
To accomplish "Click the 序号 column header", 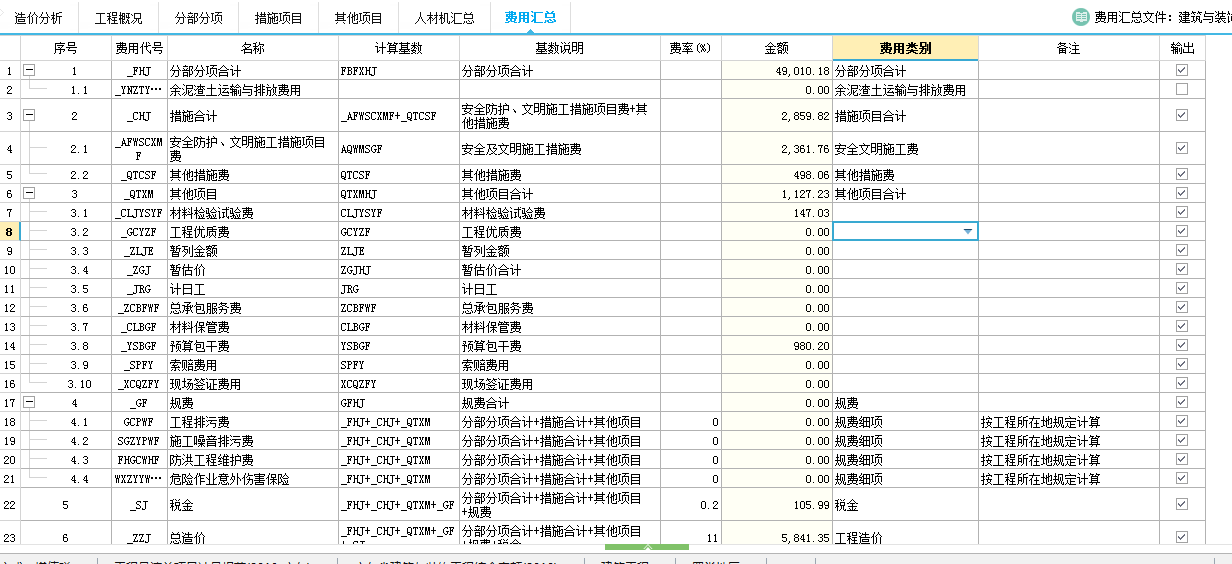I will click(x=66, y=48).
